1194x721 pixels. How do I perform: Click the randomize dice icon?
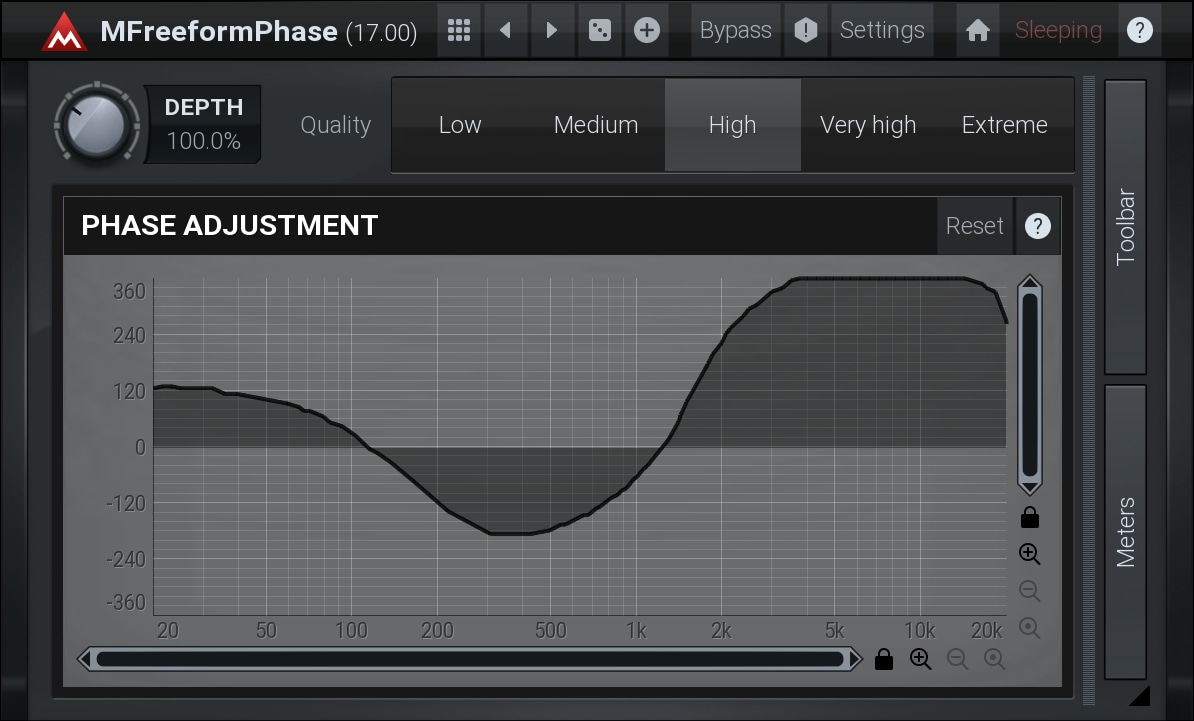(599, 30)
